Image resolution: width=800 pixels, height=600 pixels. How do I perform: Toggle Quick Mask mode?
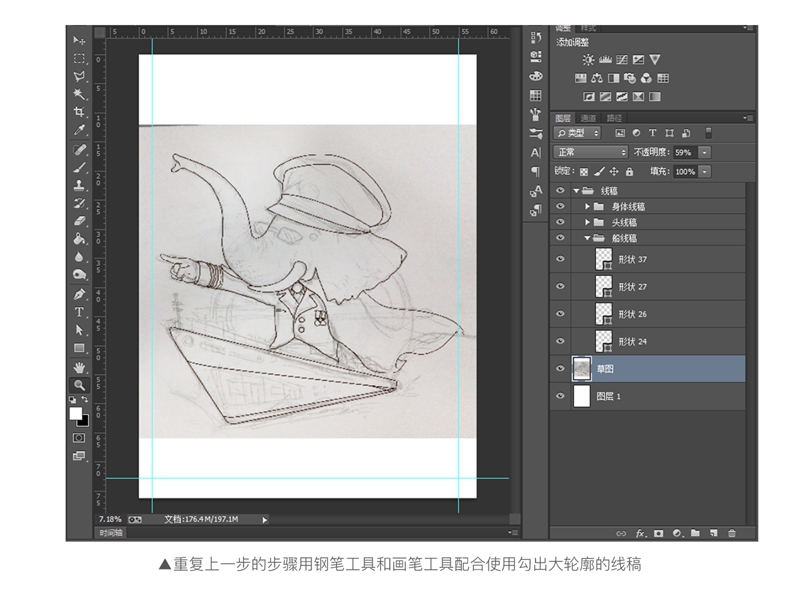click(79, 438)
